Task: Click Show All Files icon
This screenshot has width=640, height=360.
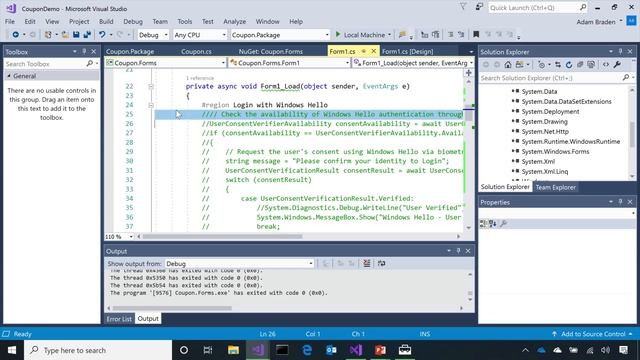Action: tap(591, 64)
